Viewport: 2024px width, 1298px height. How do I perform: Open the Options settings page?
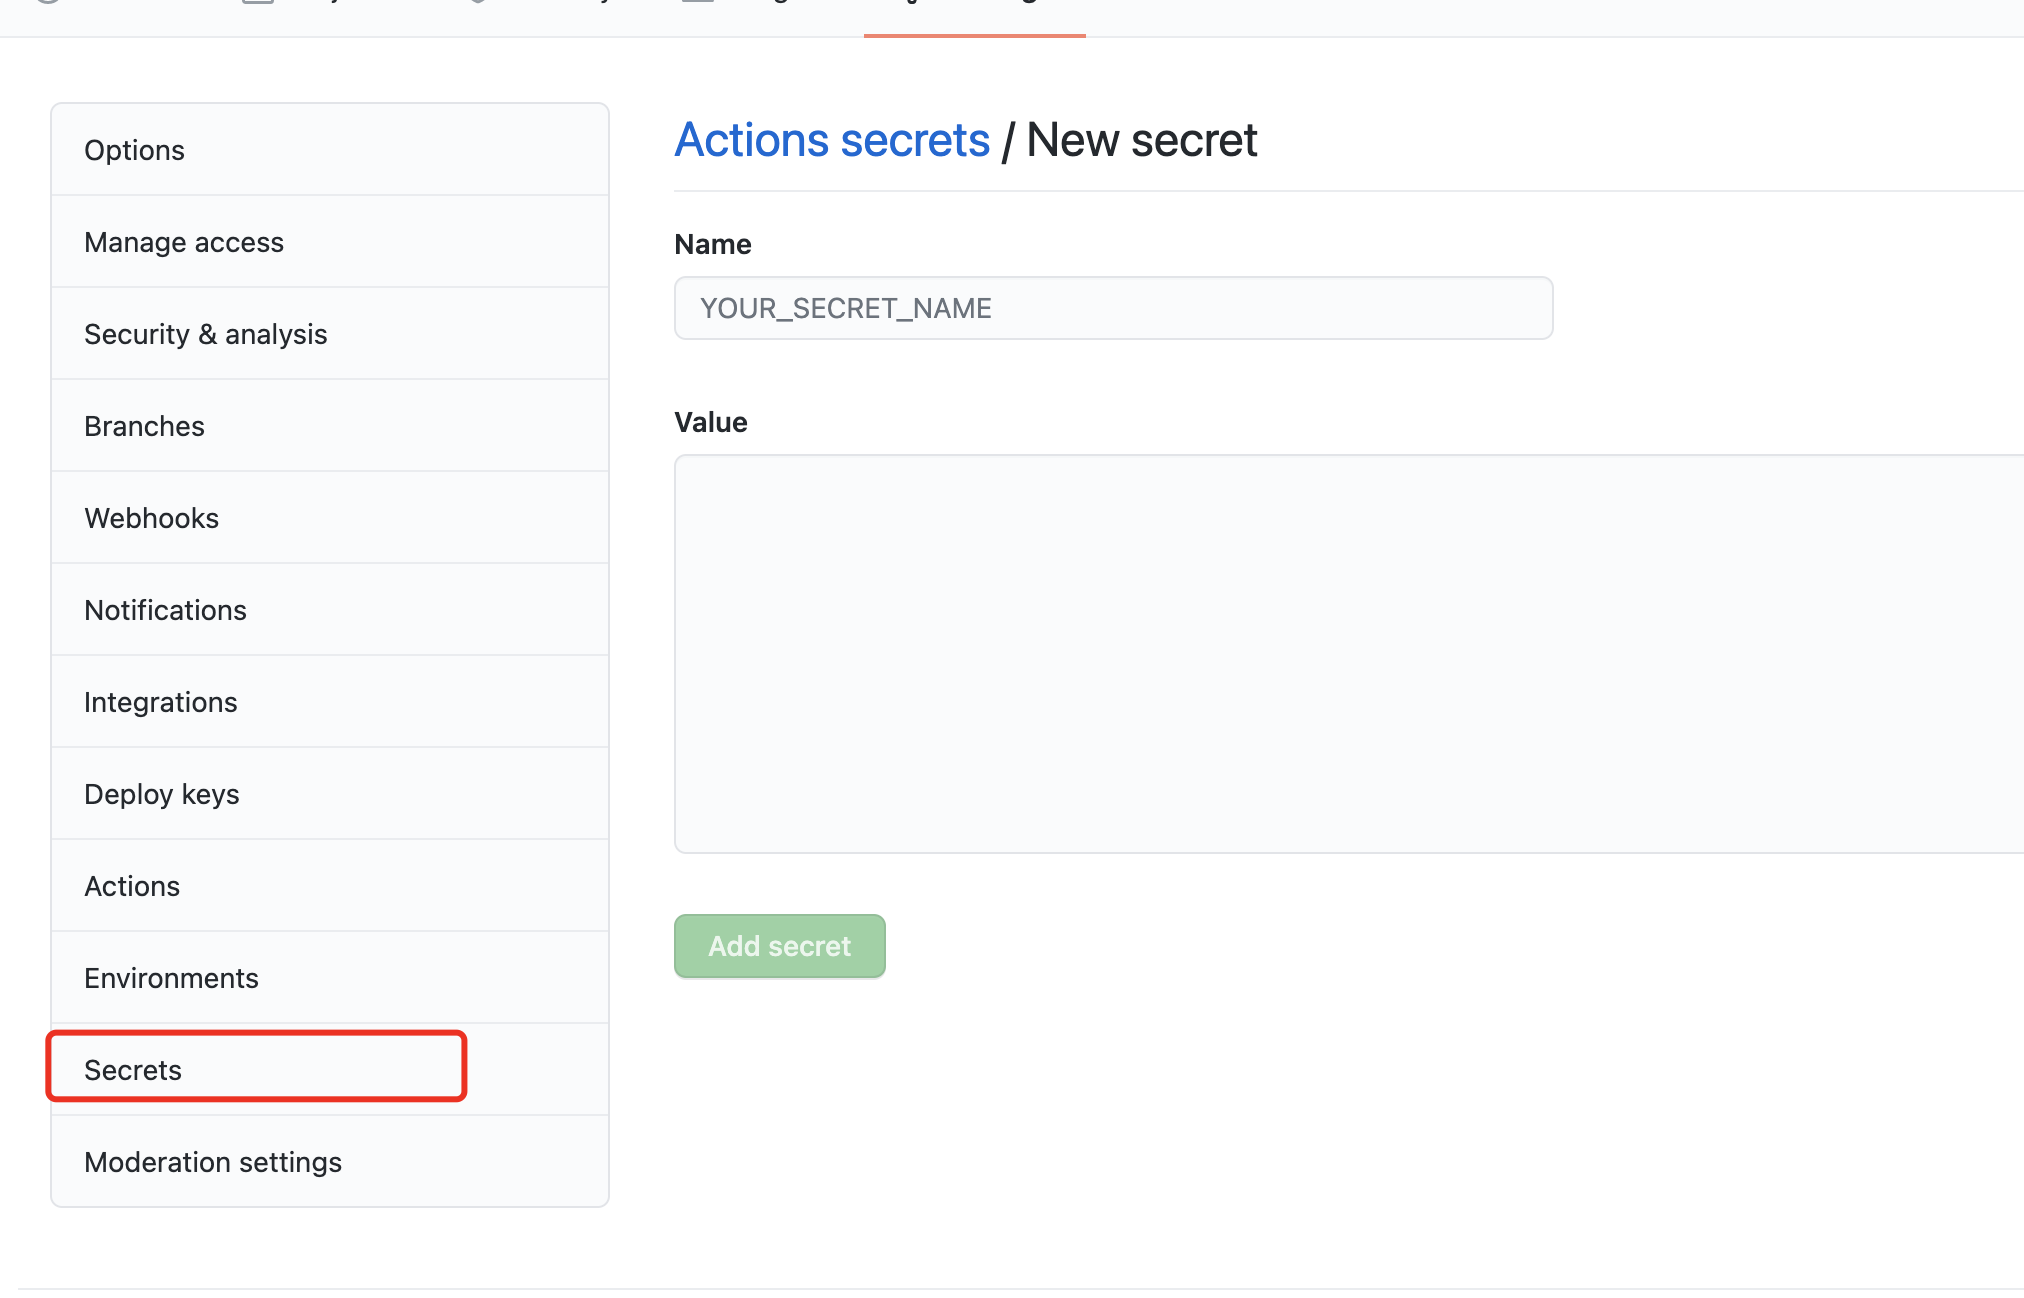(x=134, y=150)
